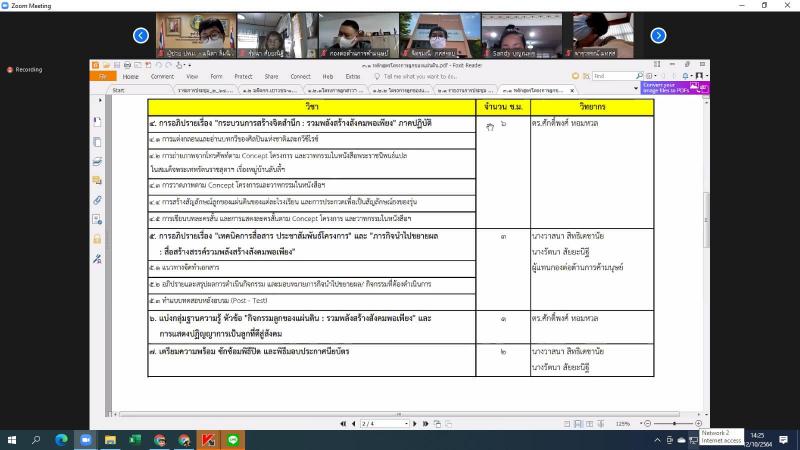Viewport: 800px width, 450px height.
Task: Open the Layers panel in the sidebar
Action: click(x=97, y=161)
